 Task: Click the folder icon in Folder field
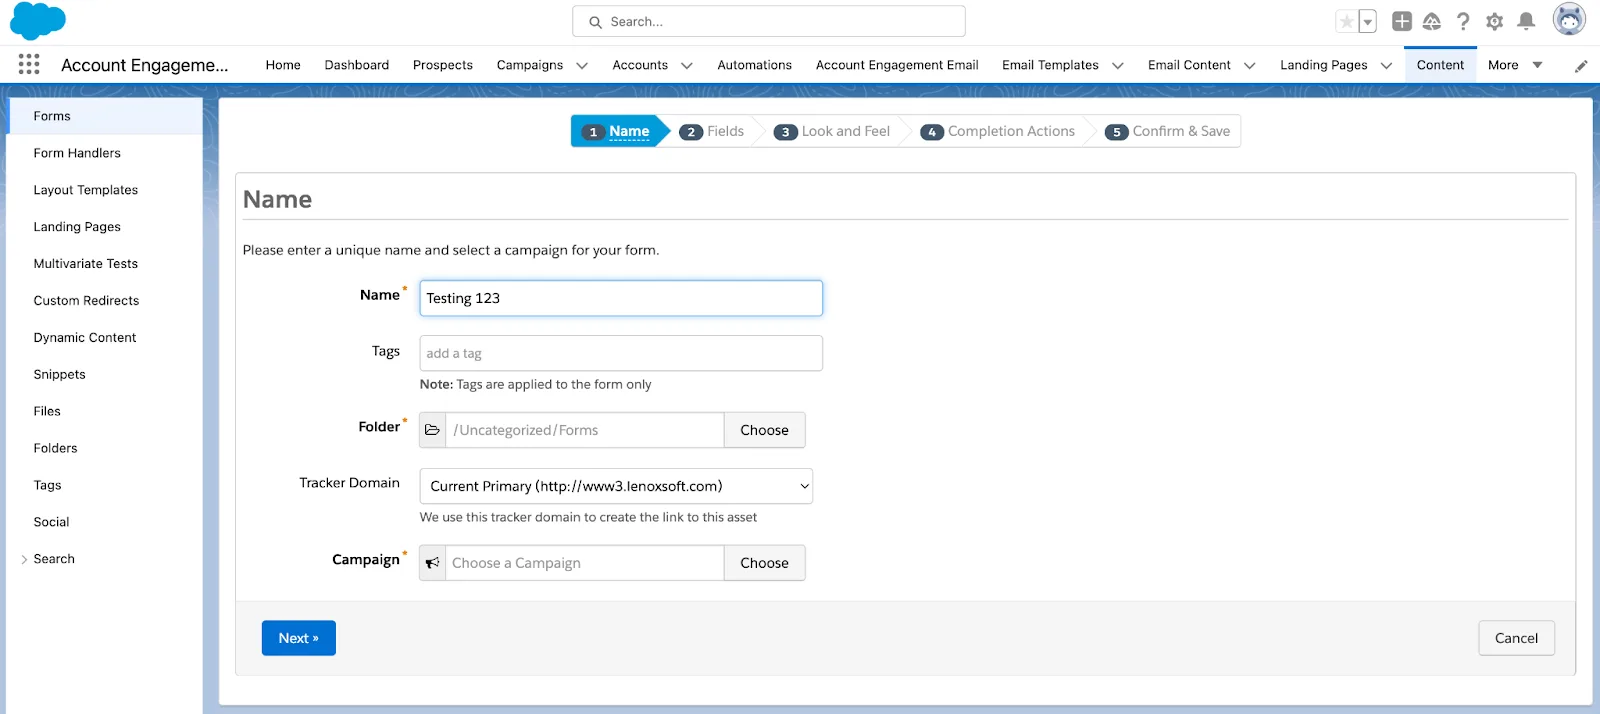pos(433,430)
